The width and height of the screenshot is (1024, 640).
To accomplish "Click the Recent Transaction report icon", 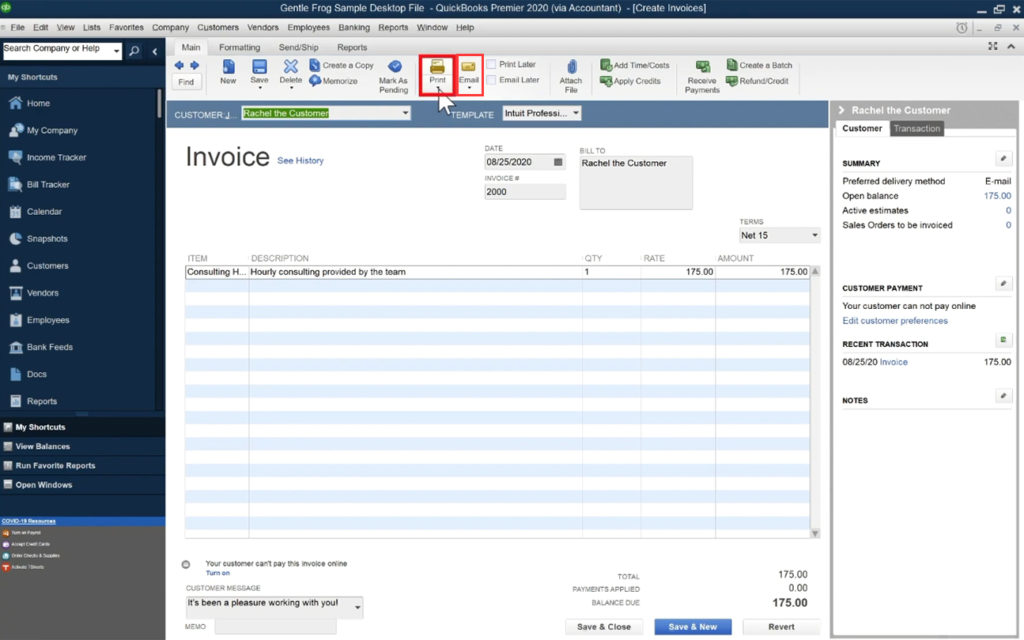I will (x=1004, y=340).
